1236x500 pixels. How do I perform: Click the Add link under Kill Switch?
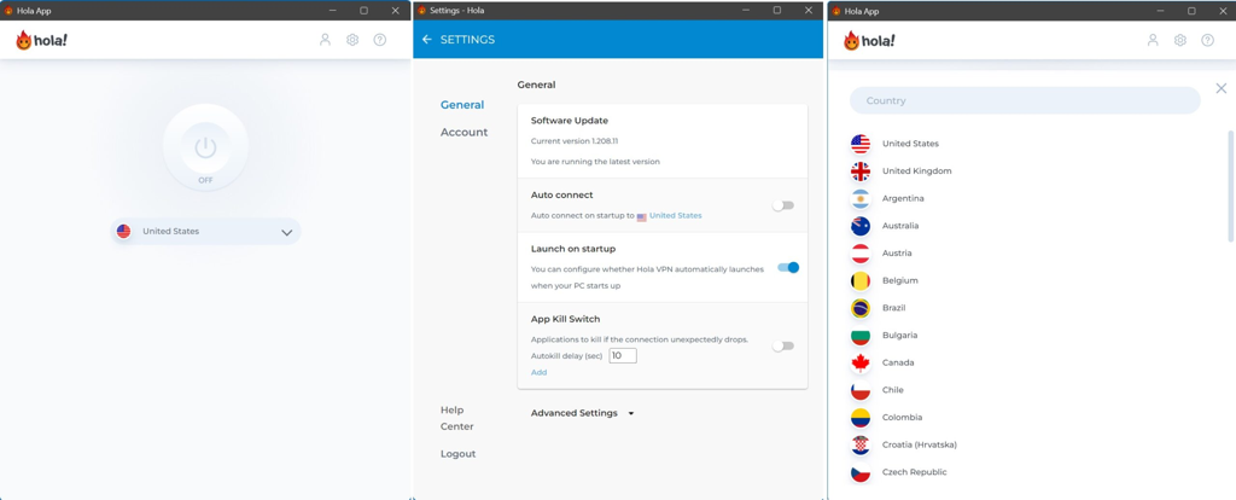click(539, 372)
